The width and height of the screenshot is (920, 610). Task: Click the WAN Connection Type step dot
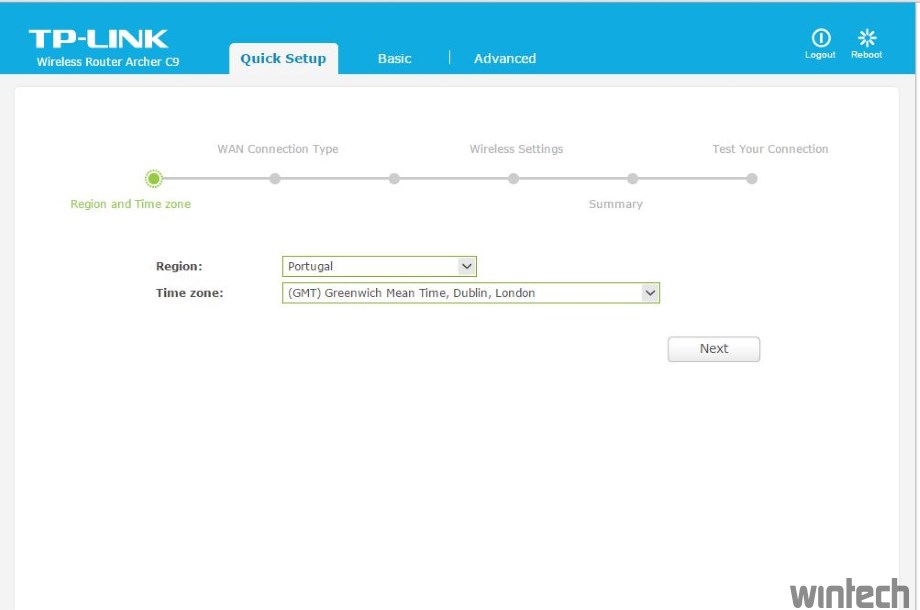click(x=275, y=179)
